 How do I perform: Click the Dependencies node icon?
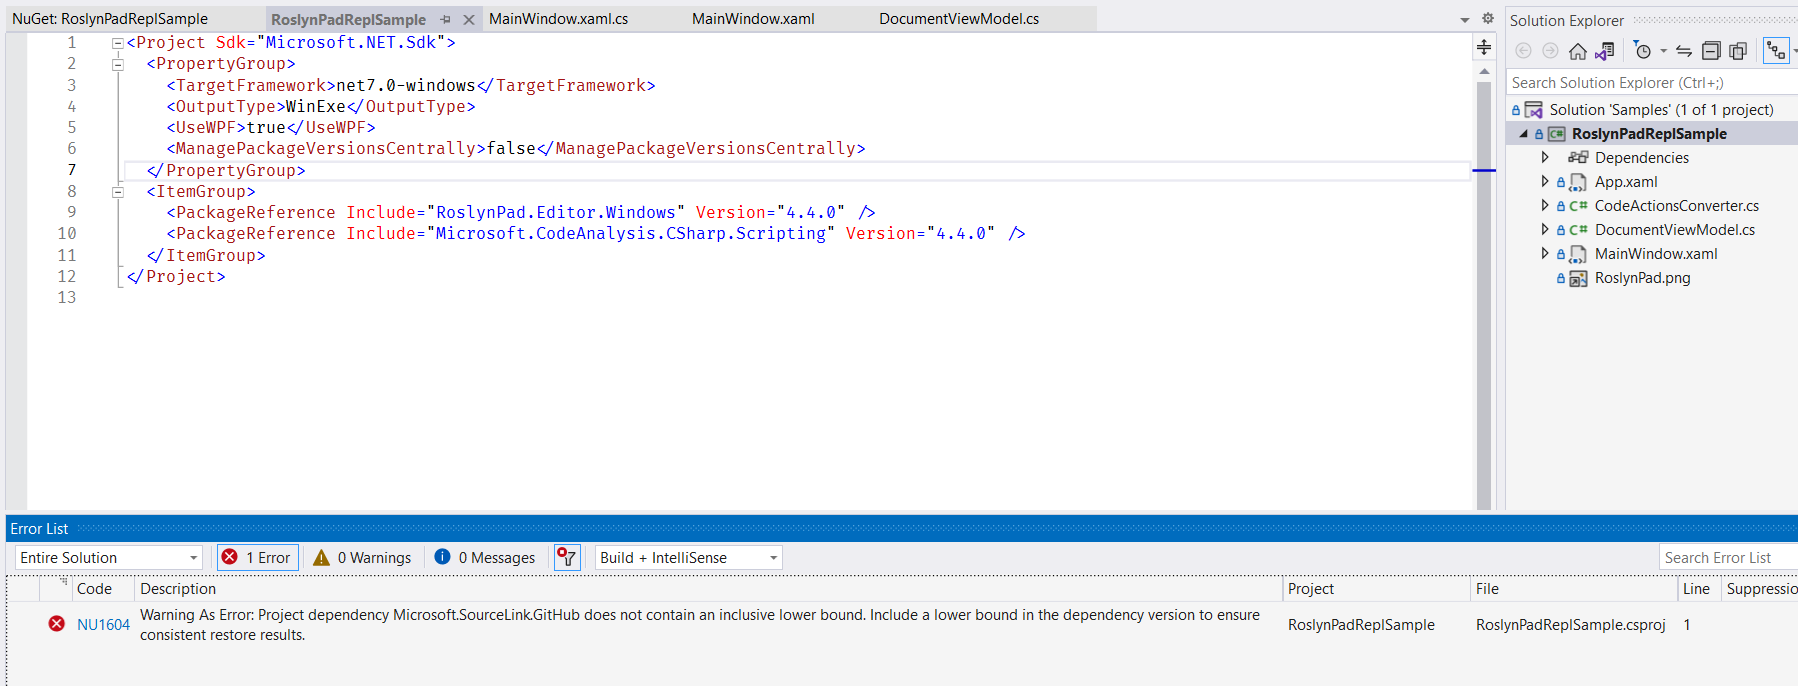(x=1578, y=158)
